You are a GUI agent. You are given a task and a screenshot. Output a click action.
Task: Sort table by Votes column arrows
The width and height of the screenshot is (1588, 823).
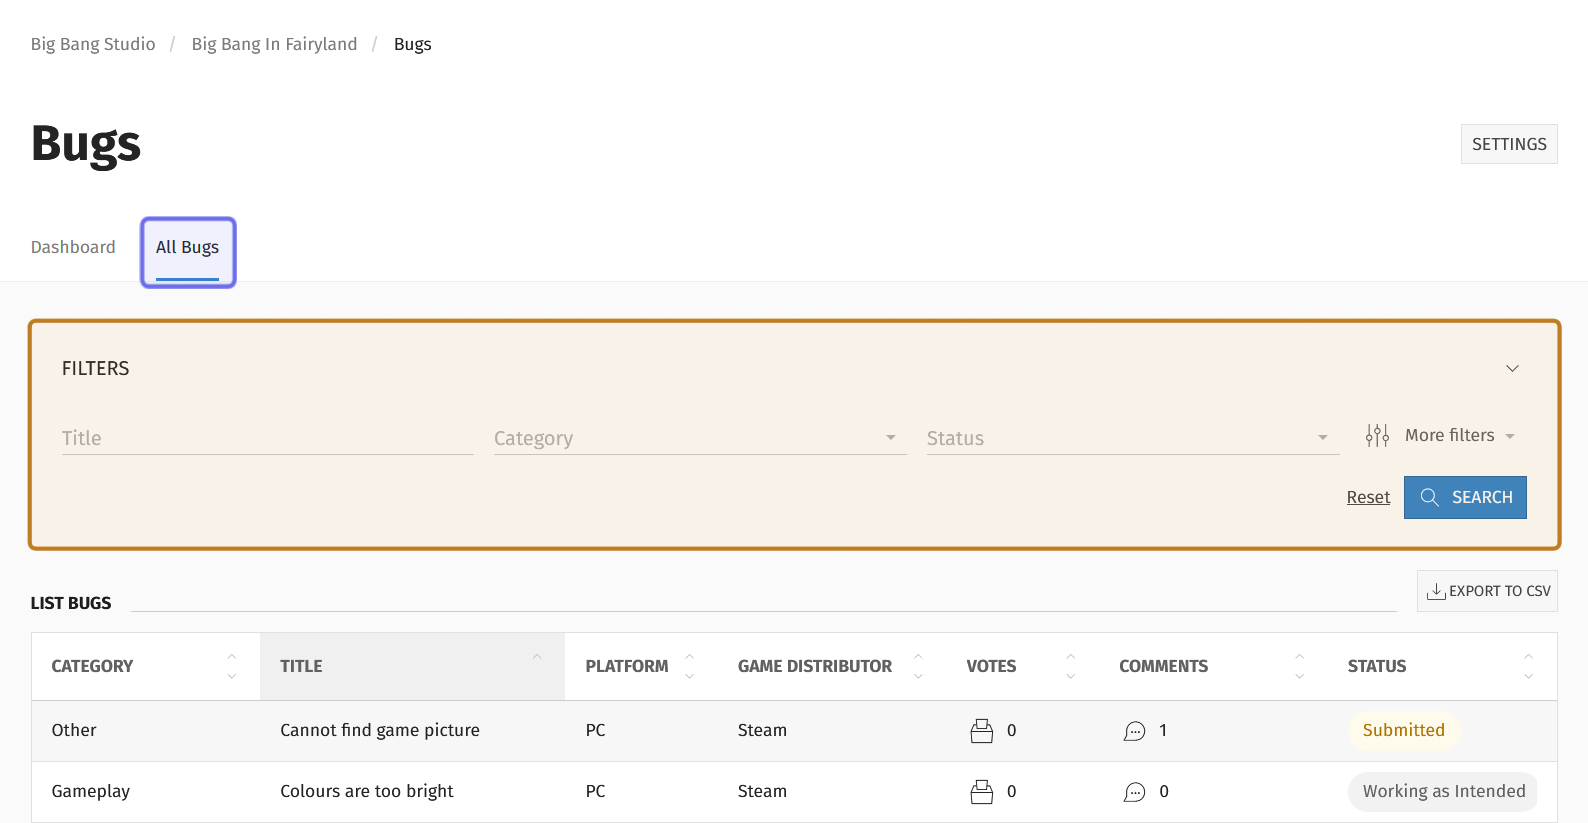pos(1070,666)
